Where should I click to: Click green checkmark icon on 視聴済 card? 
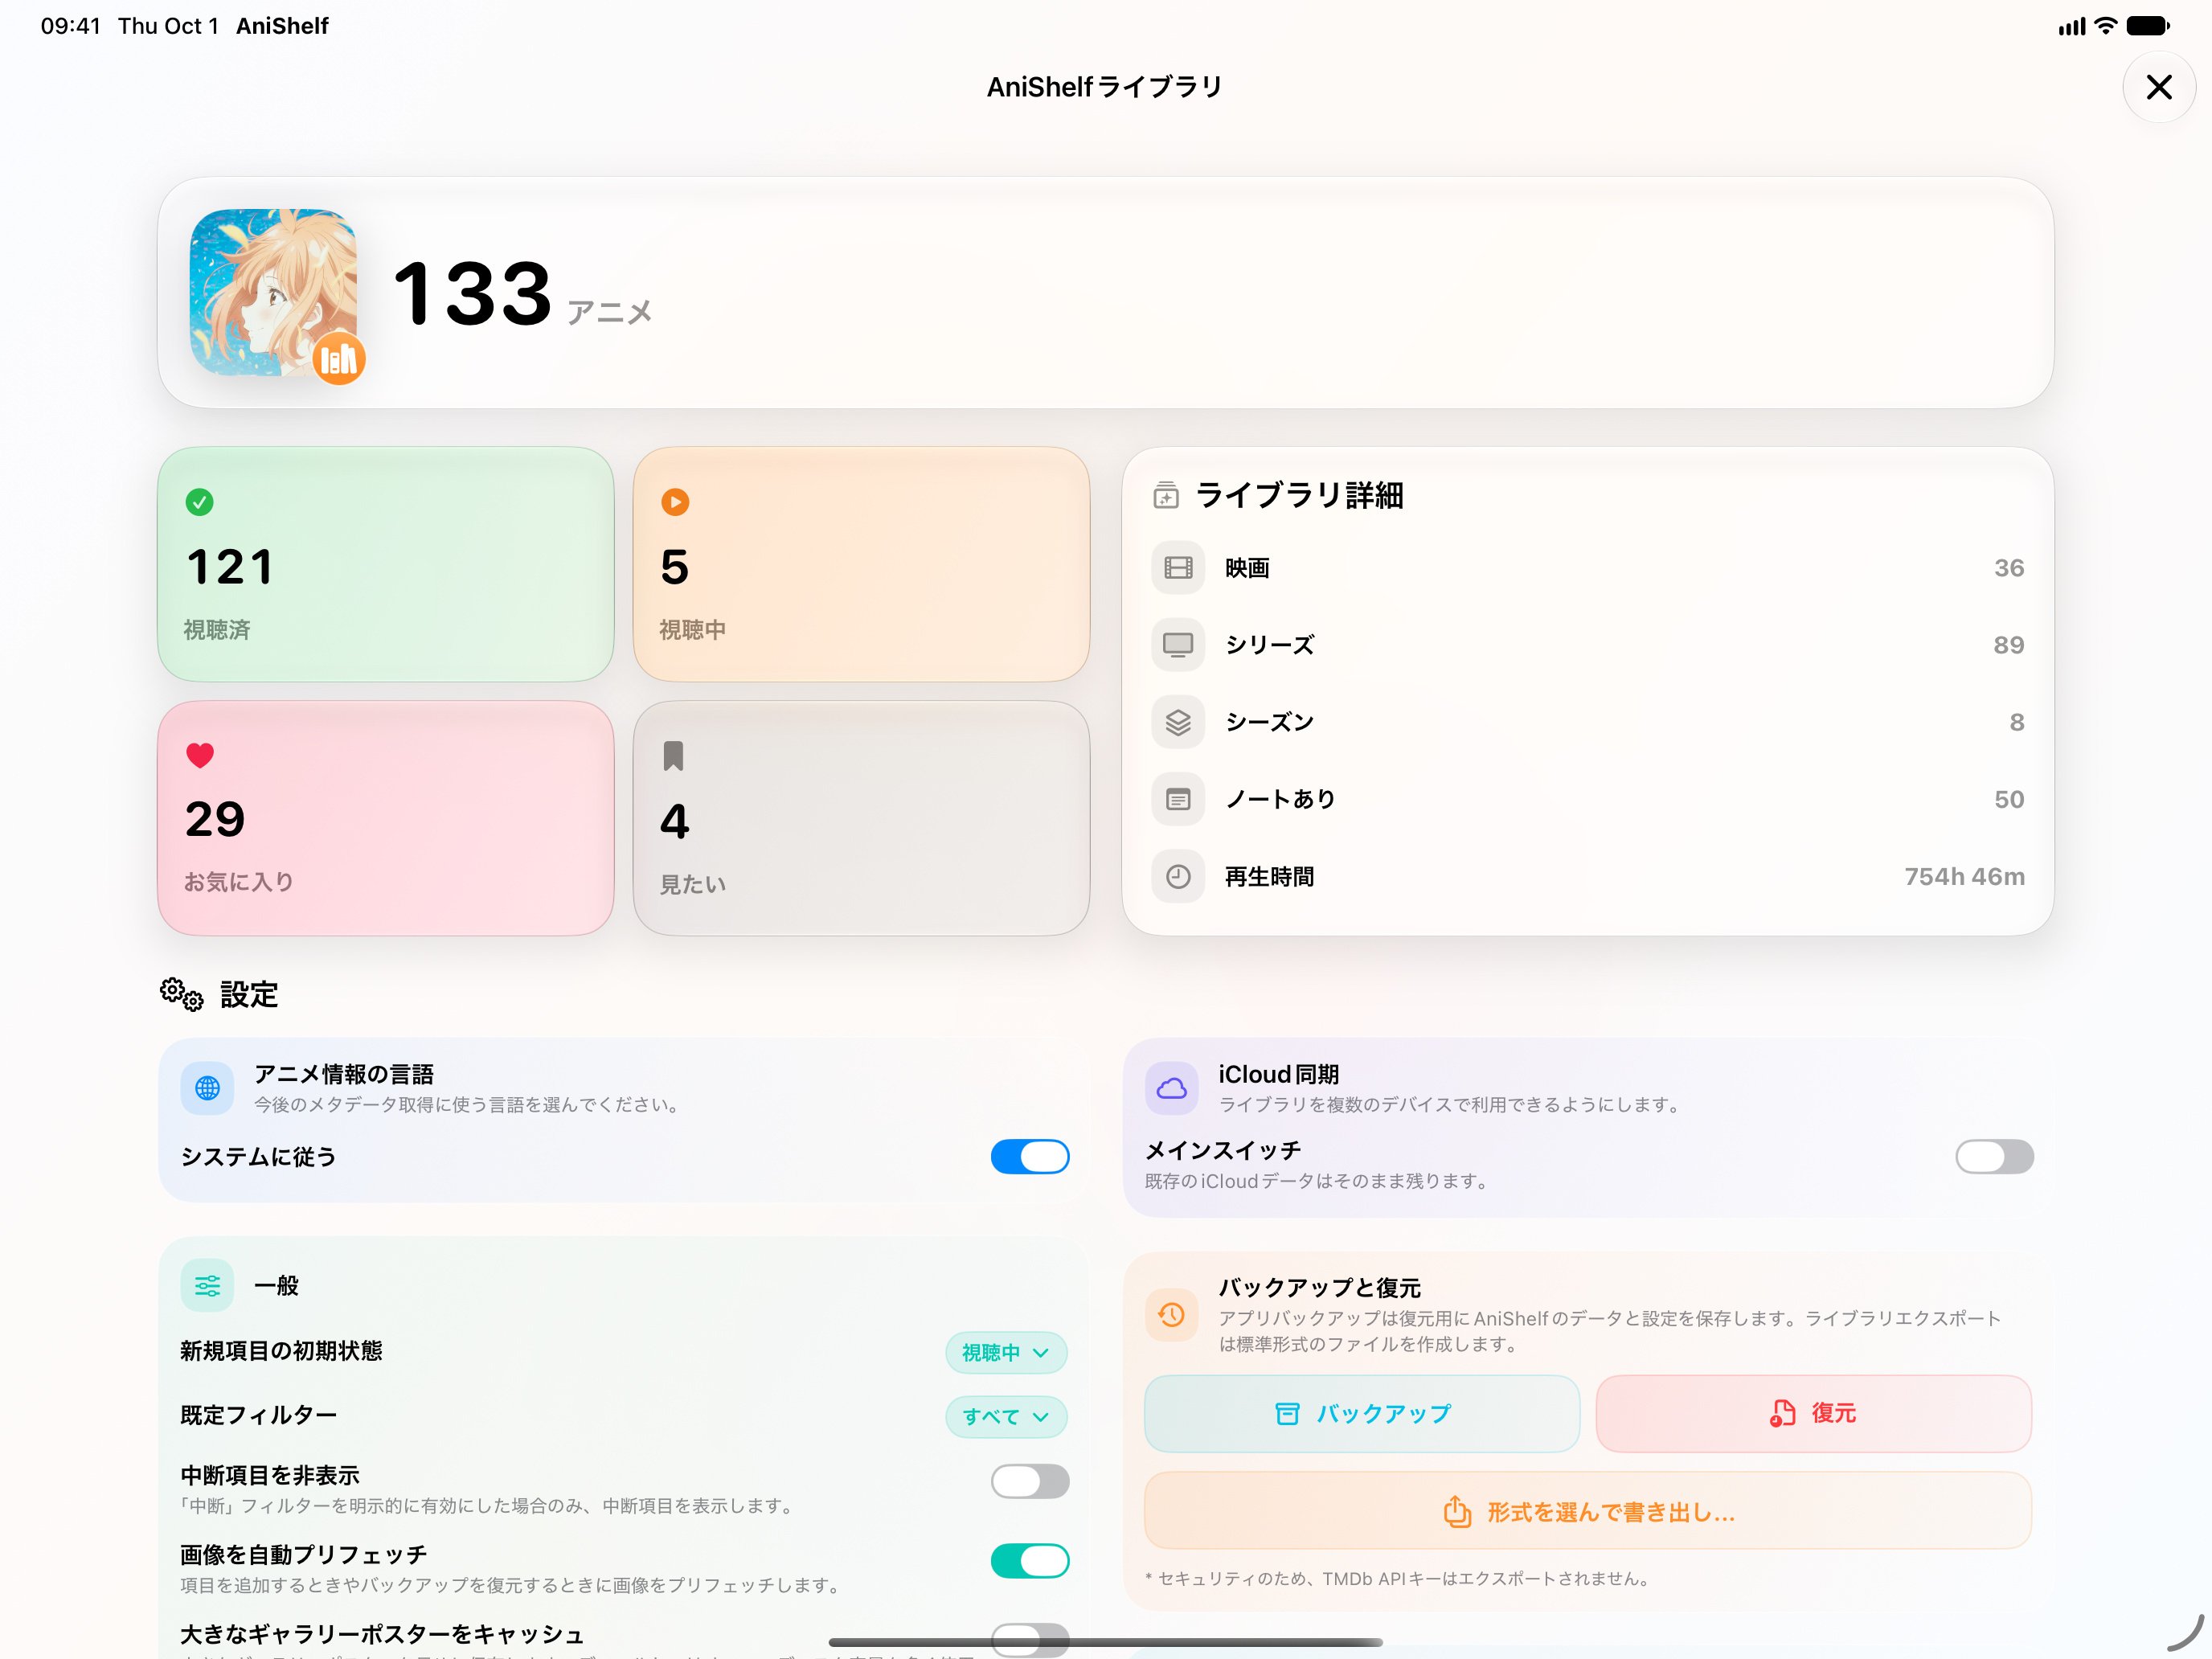(200, 502)
